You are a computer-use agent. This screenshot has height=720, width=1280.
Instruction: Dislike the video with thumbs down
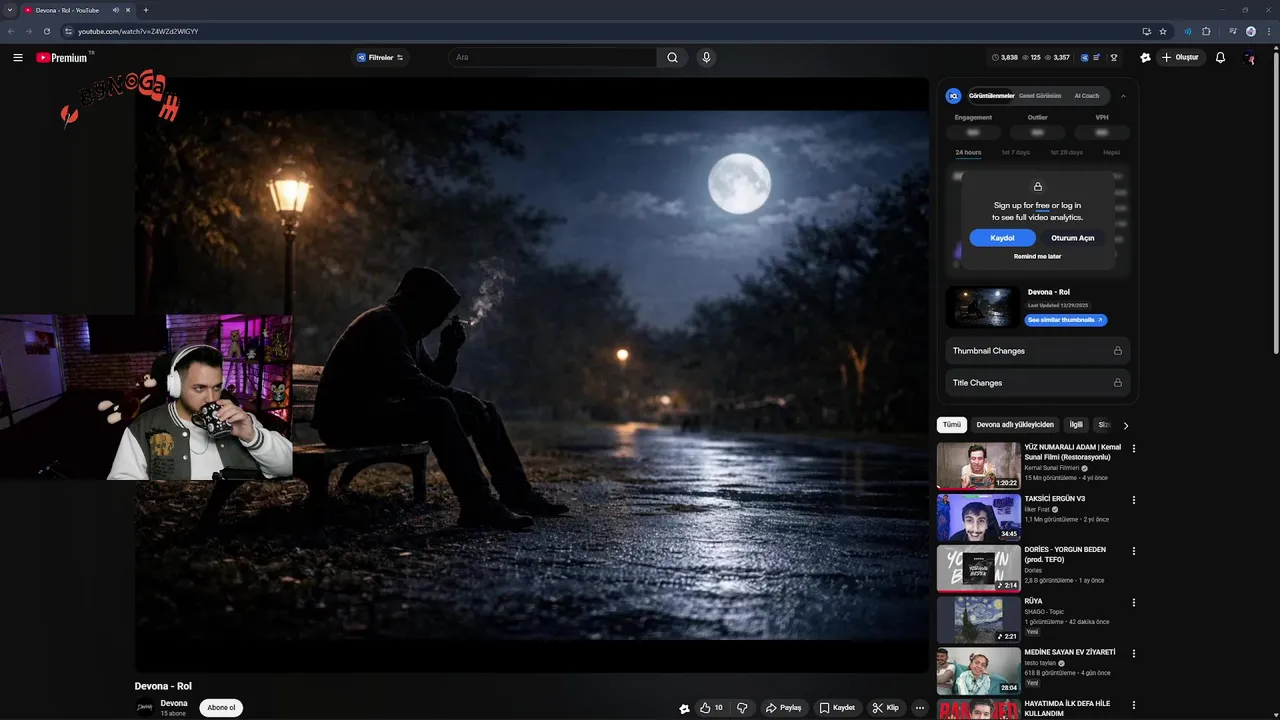tap(742, 708)
